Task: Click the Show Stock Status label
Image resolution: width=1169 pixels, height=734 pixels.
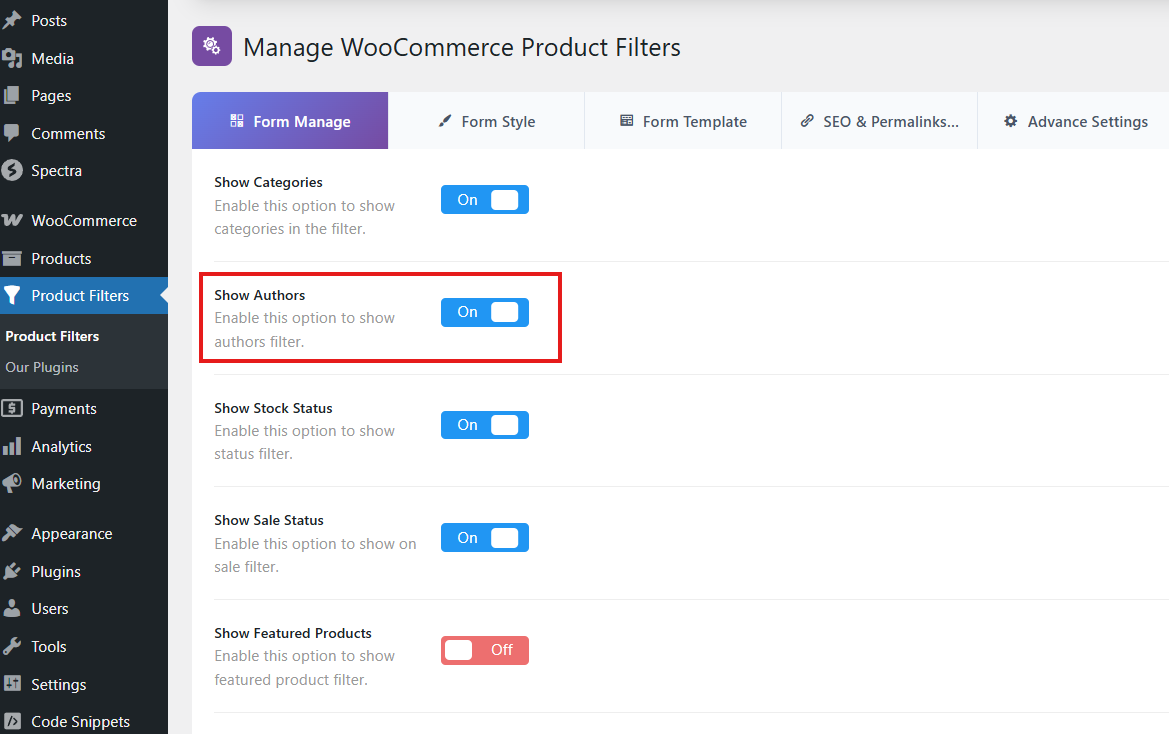Action: 273,408
